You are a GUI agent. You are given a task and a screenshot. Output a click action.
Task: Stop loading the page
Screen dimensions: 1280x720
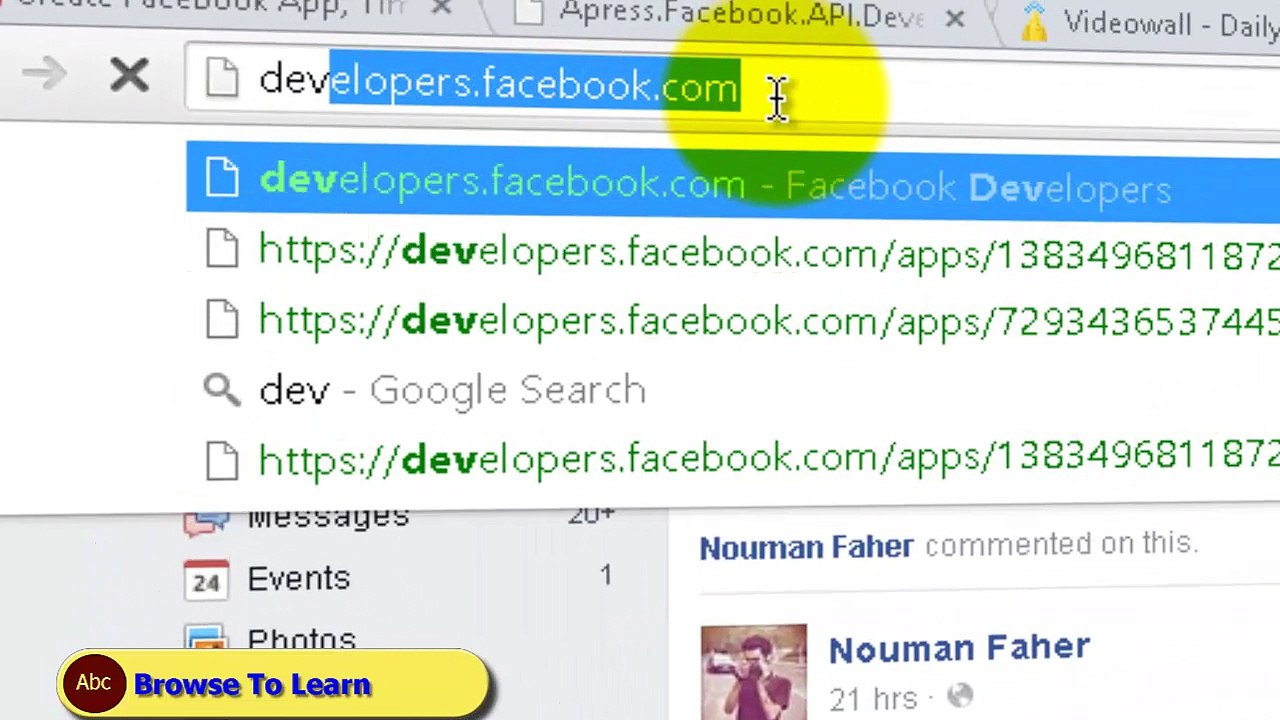click(x=129, y=76)
